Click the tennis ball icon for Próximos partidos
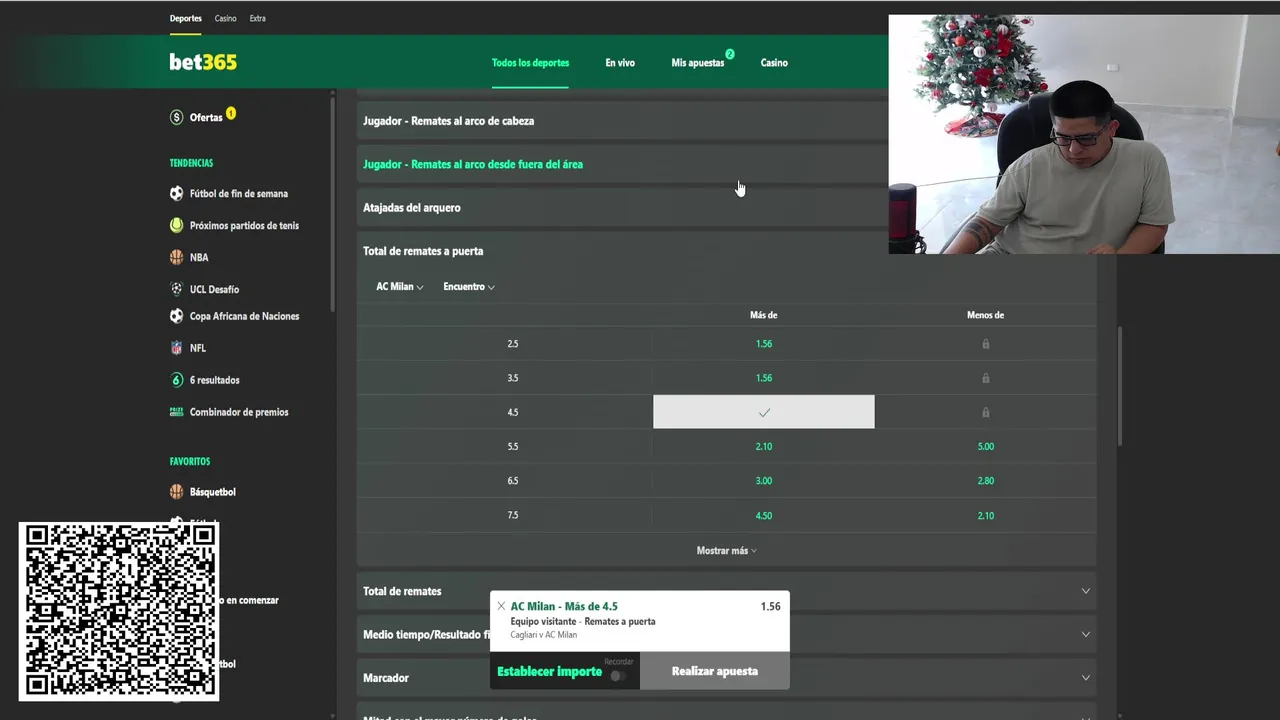1280x720 pixels. pyautogui.click(x=177, y=226)
